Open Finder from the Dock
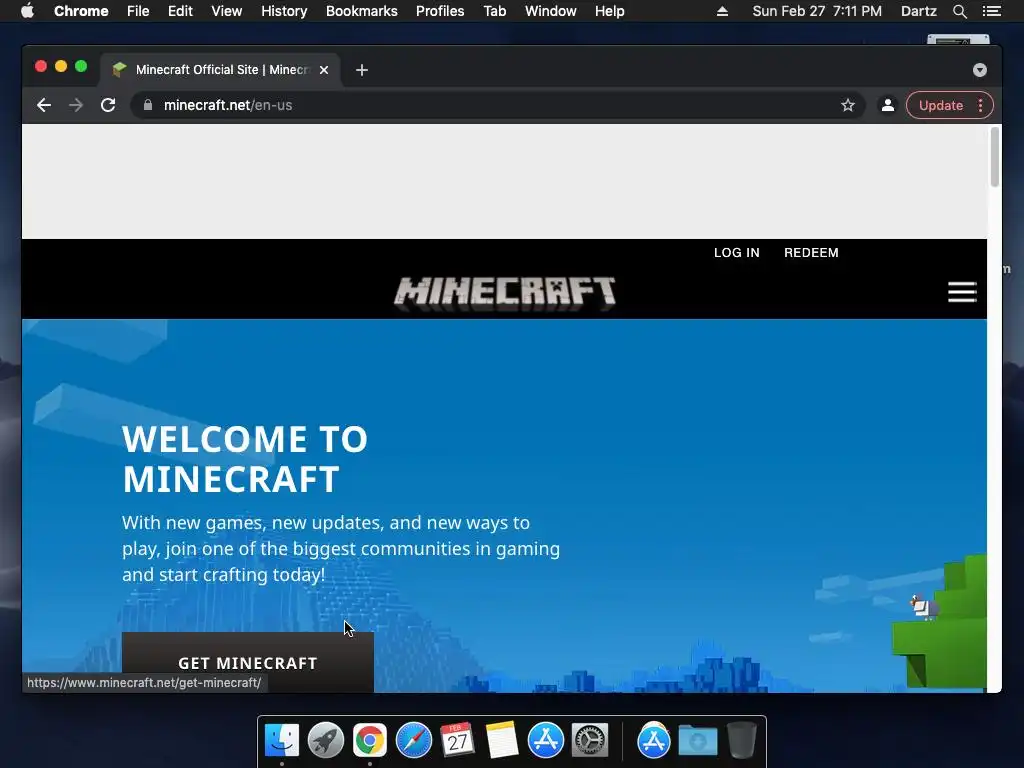The height and width of the screenshot is (768, 1024). point(281,740)
